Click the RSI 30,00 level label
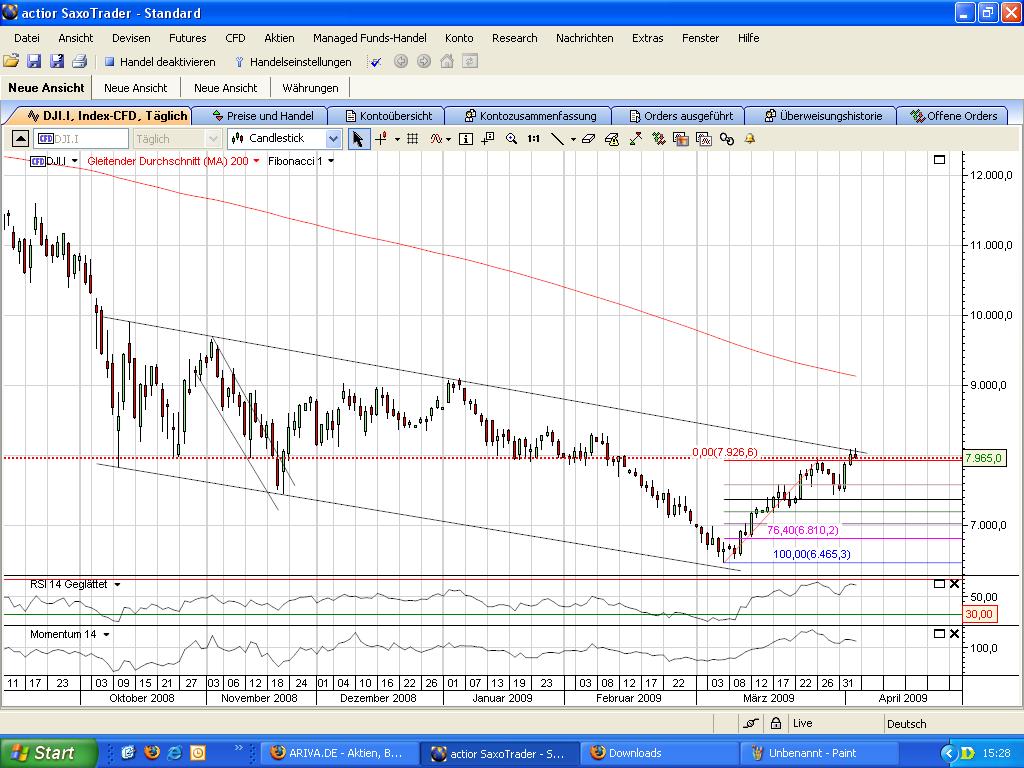The height and width of the screenshot is (768, 1024). tap(979, 614)
